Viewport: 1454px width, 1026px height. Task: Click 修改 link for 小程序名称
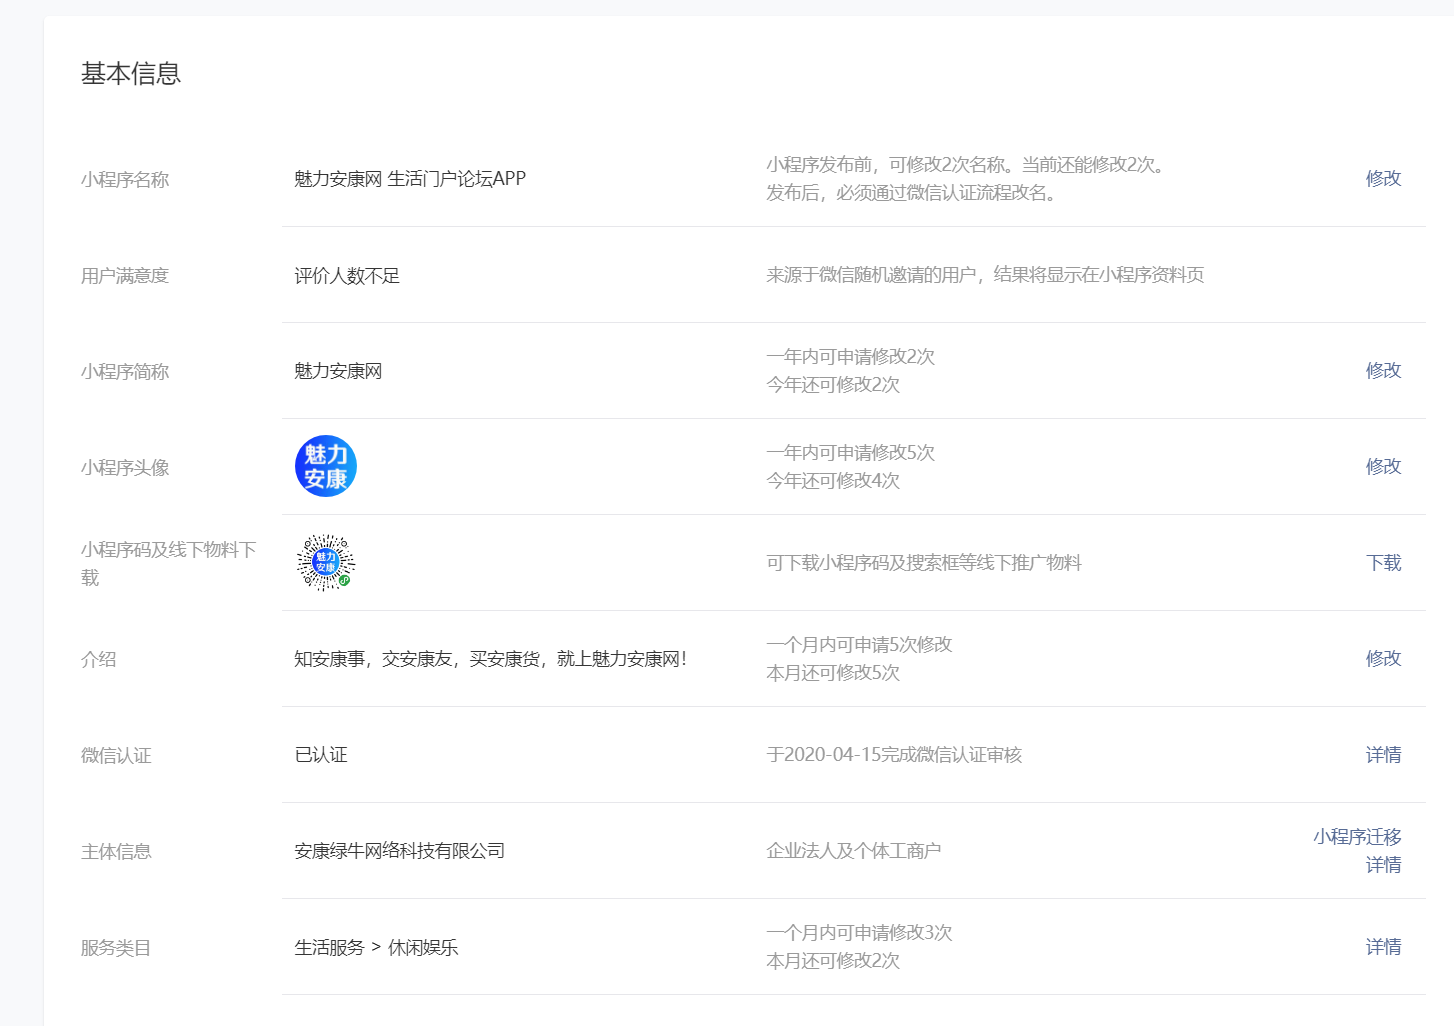click(1383, 179)
